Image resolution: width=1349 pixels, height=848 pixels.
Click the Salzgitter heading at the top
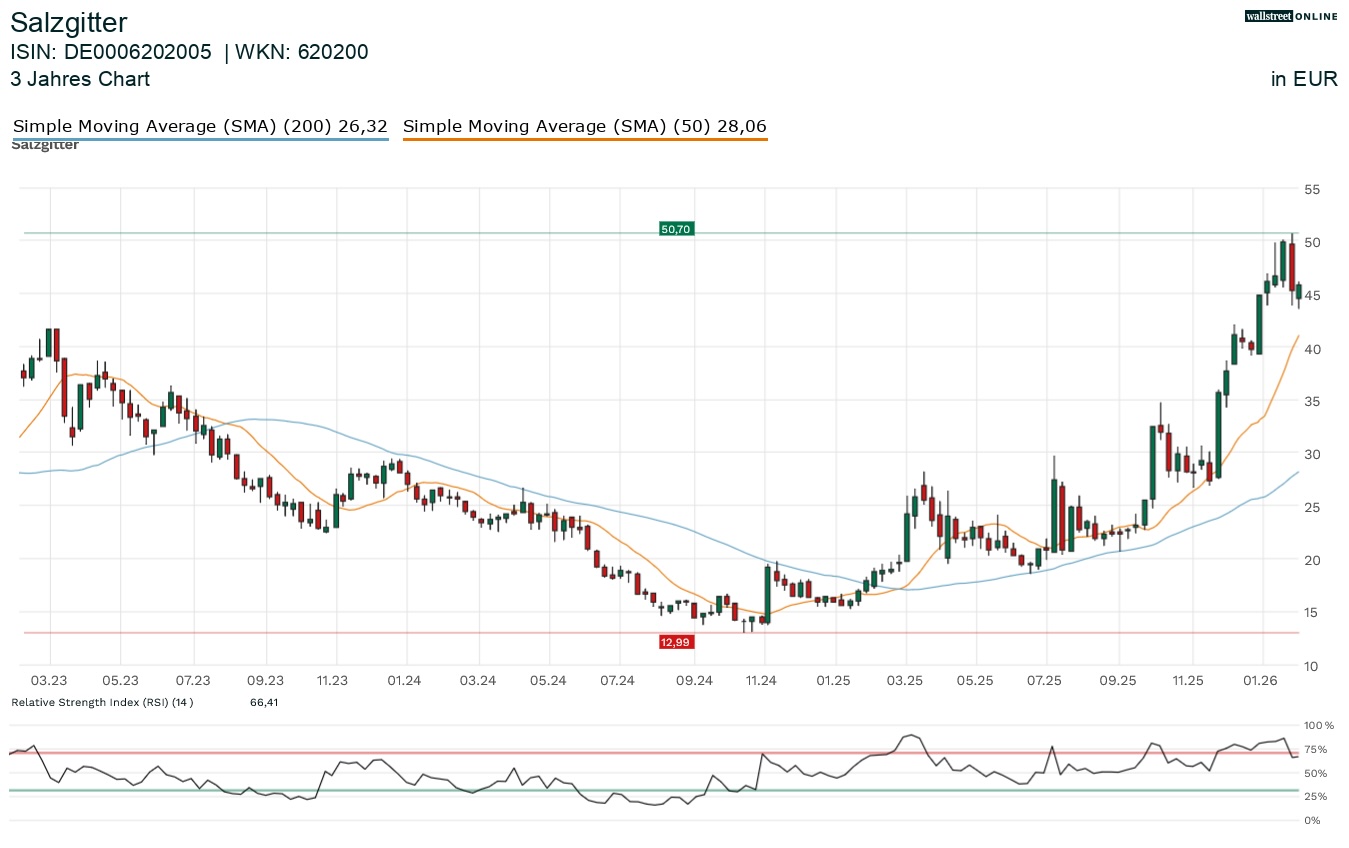(x=69, y=22)
